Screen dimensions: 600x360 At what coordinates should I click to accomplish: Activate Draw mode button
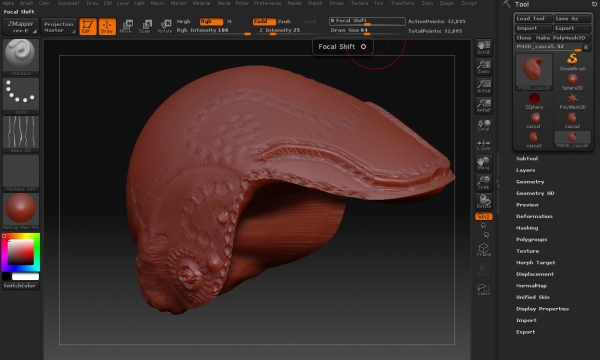pyautogui.click(x=107, y=26)
